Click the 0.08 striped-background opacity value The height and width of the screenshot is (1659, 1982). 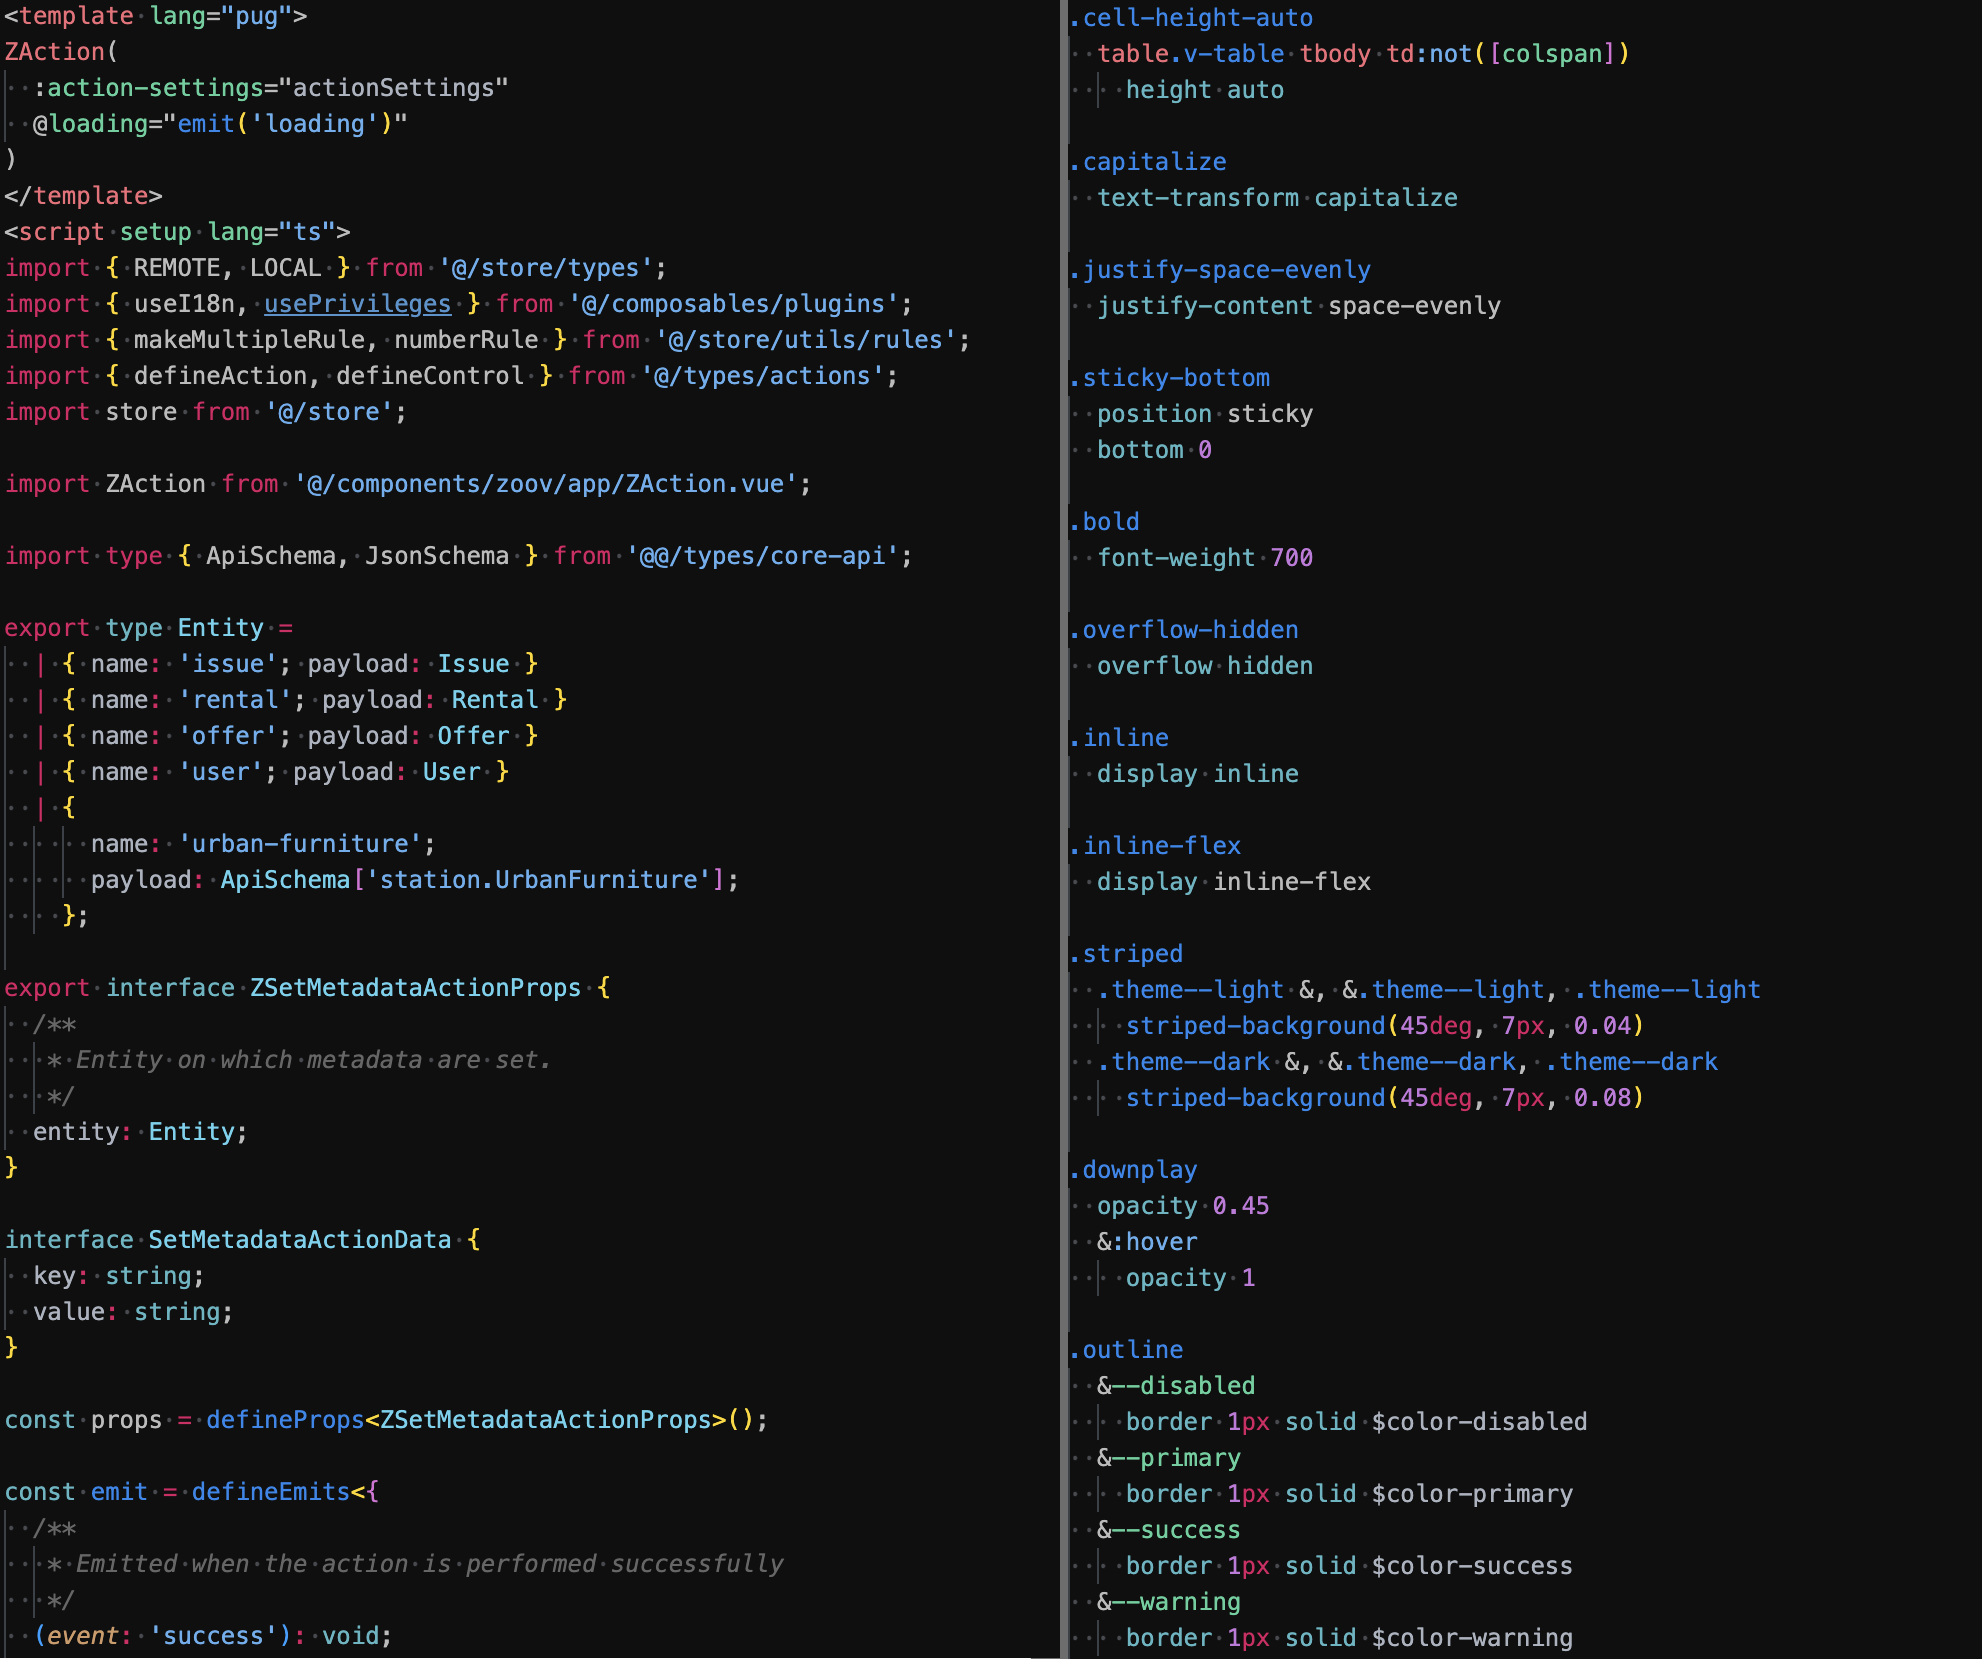[x=1602, y=1098]
